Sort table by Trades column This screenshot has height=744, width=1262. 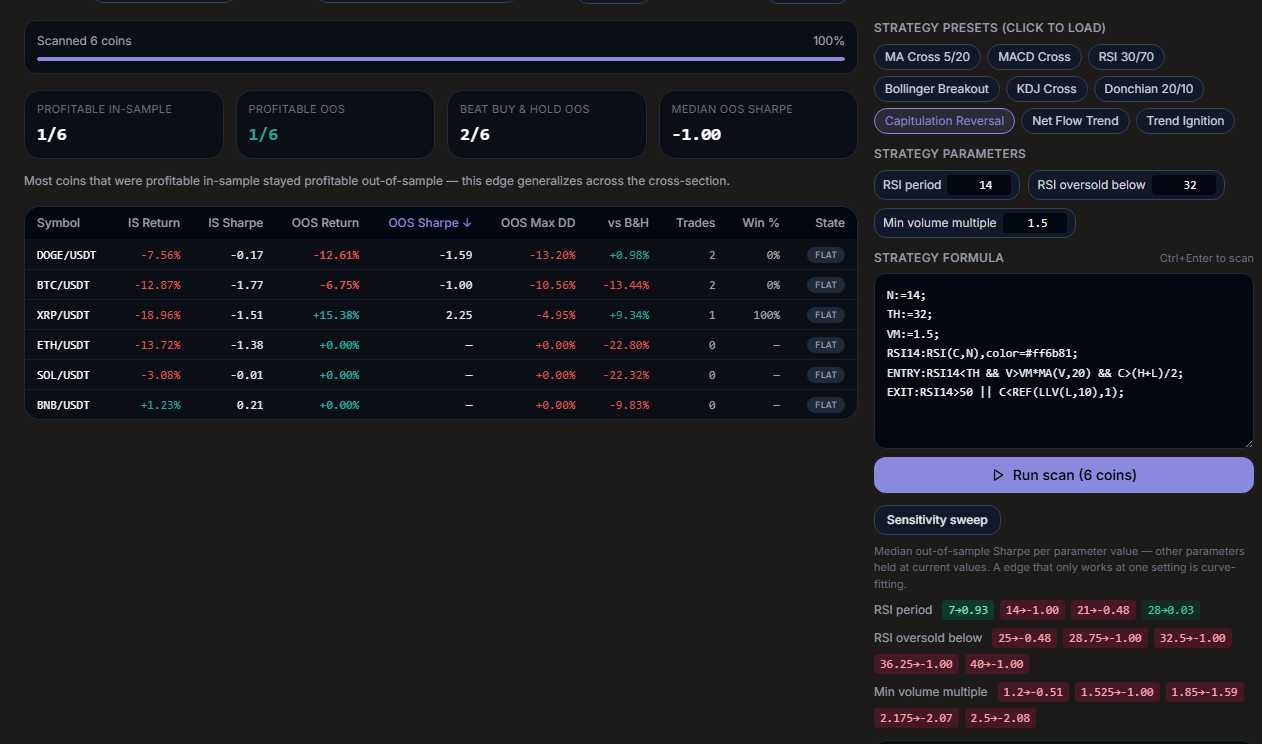[695, 223]
